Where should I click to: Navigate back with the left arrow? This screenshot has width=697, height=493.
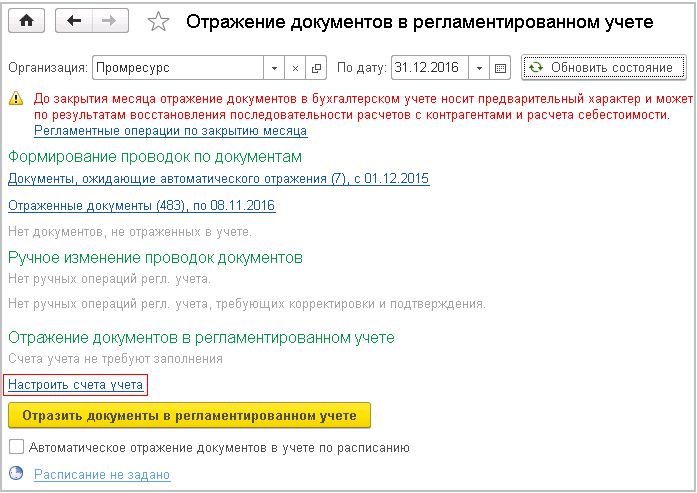click(x=74, y=21)
